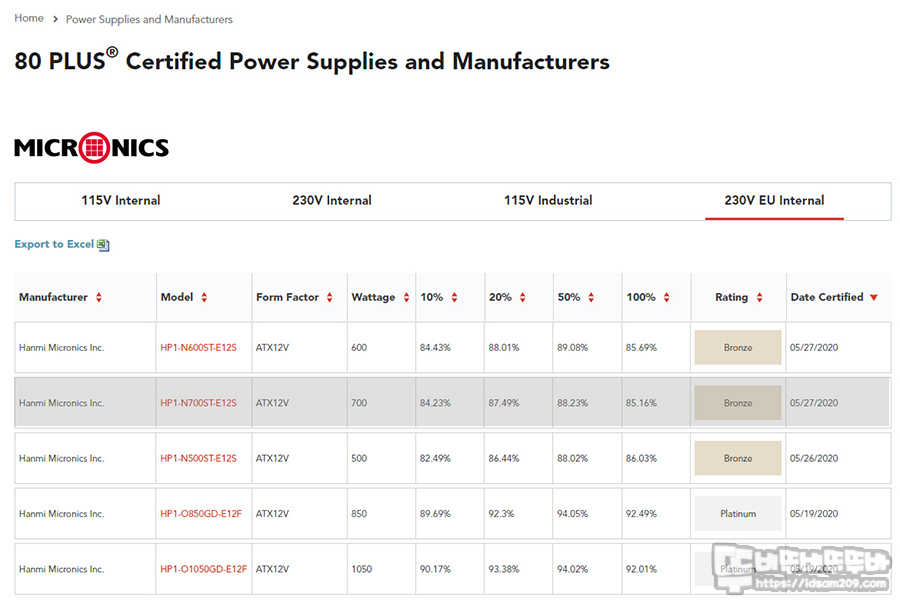Click wattage value 700
Viewport: 900px width, 607px height.
pos(359,403)
